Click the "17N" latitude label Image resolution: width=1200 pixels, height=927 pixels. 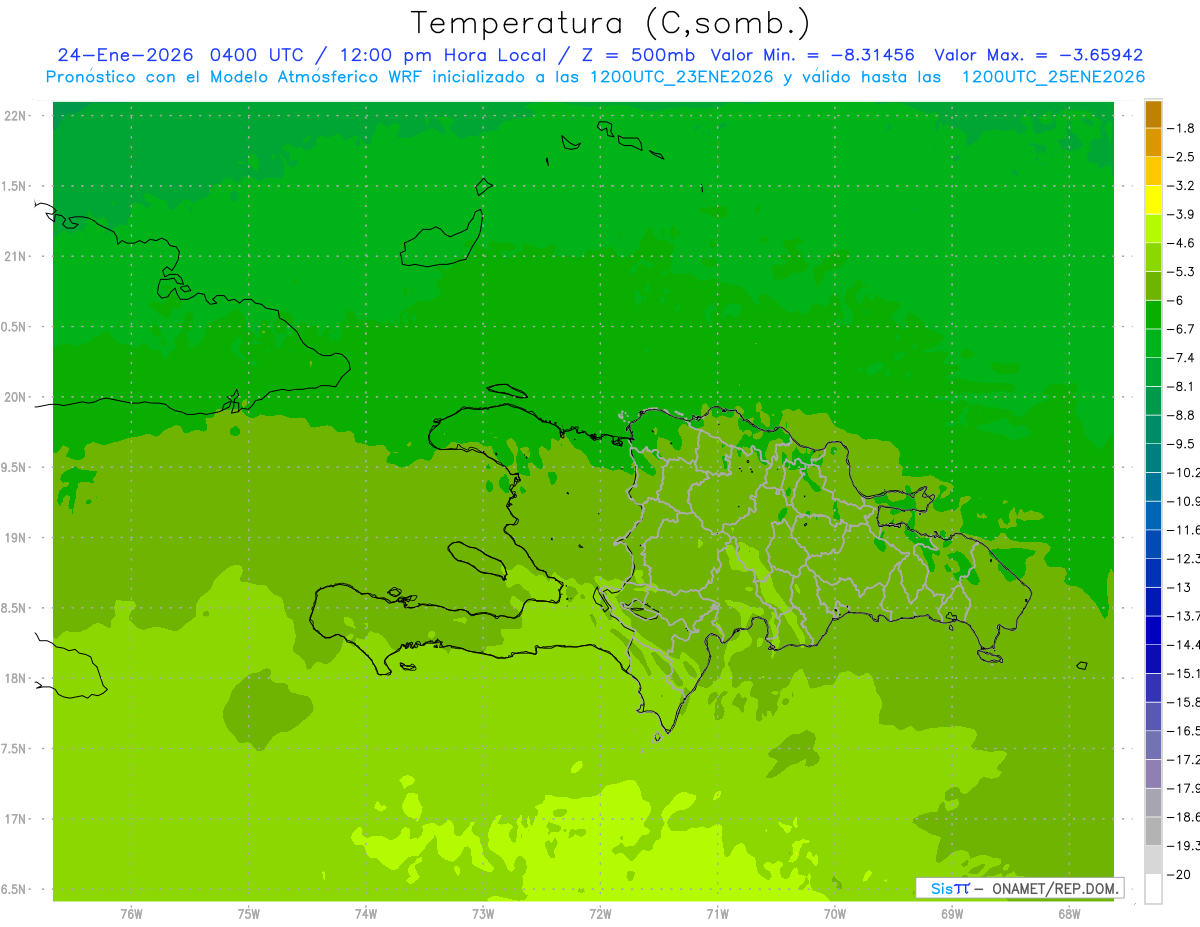coord(16,819)
